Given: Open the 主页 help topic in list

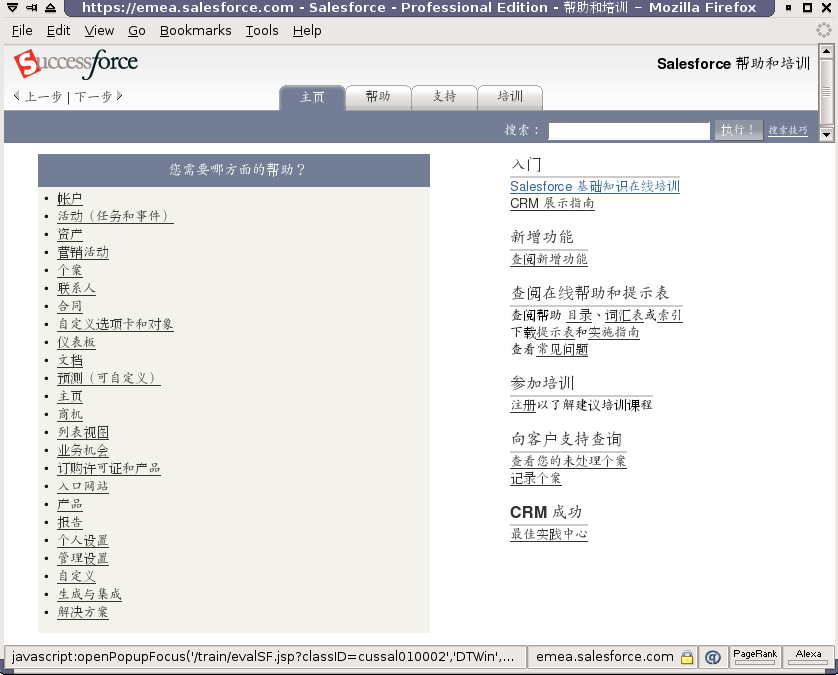Looking at the screenshot, I should click(70, 396).
